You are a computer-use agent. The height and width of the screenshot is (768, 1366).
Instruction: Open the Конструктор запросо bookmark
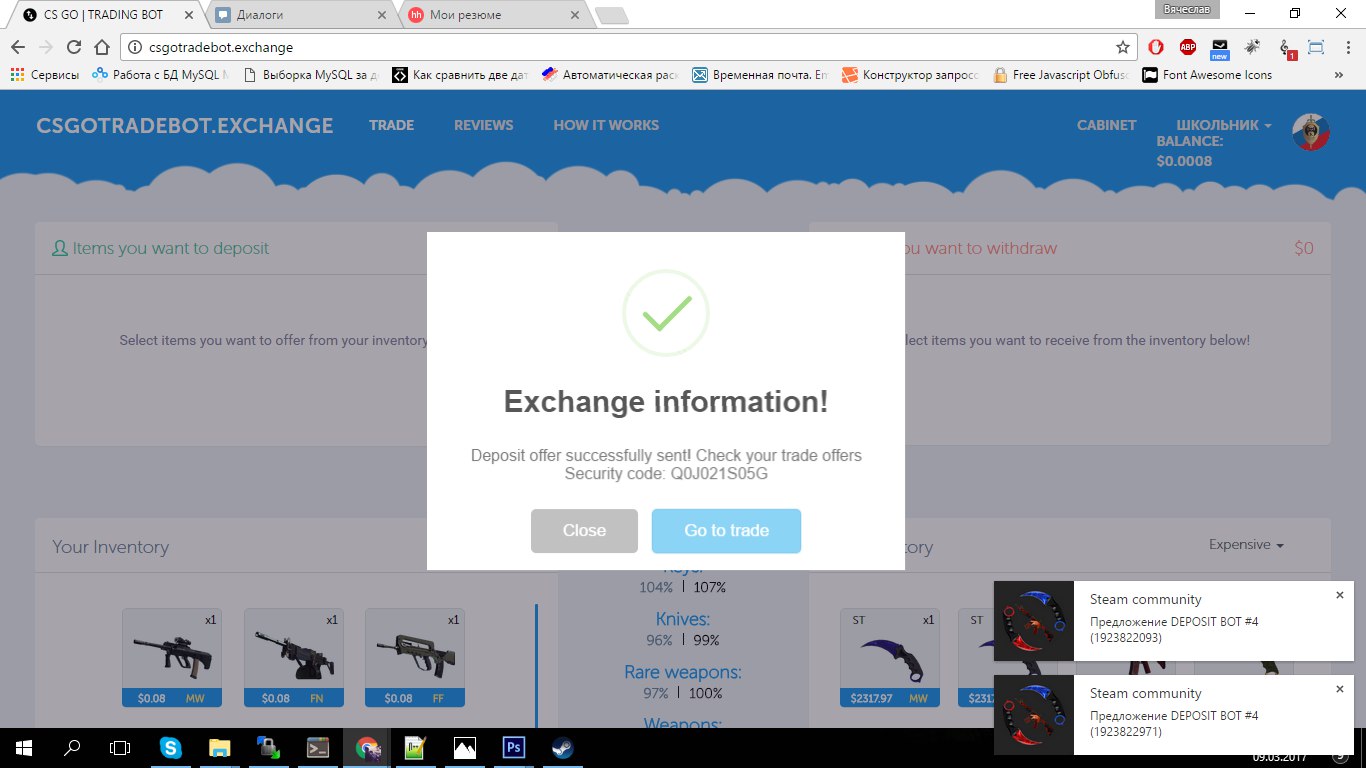pos(910,75)
